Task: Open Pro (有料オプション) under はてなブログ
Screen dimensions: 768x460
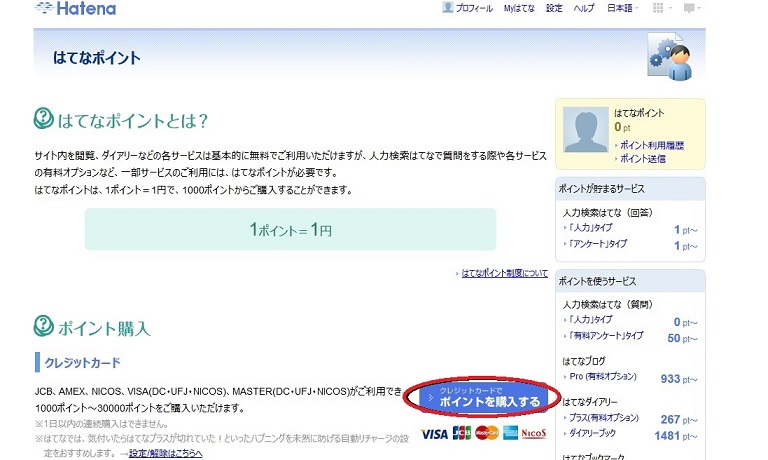Action: (x=603, y=376)
